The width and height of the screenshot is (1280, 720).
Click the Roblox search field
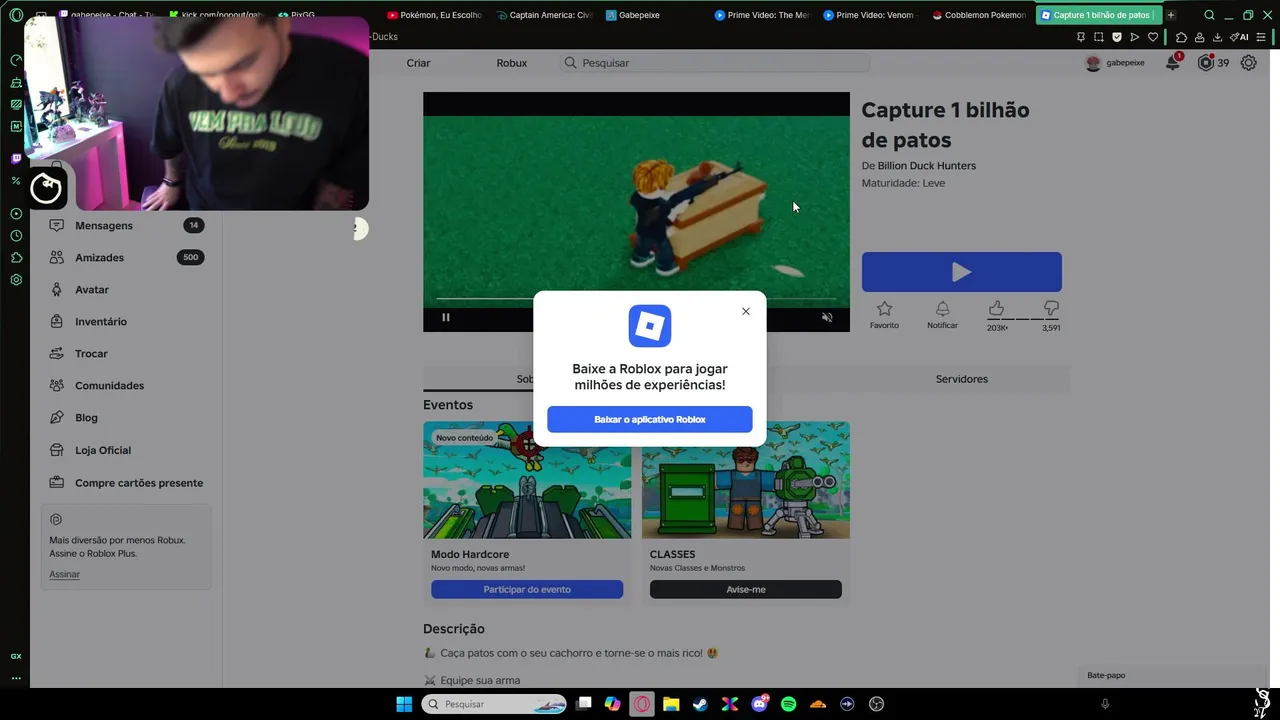tap(715, 63)
